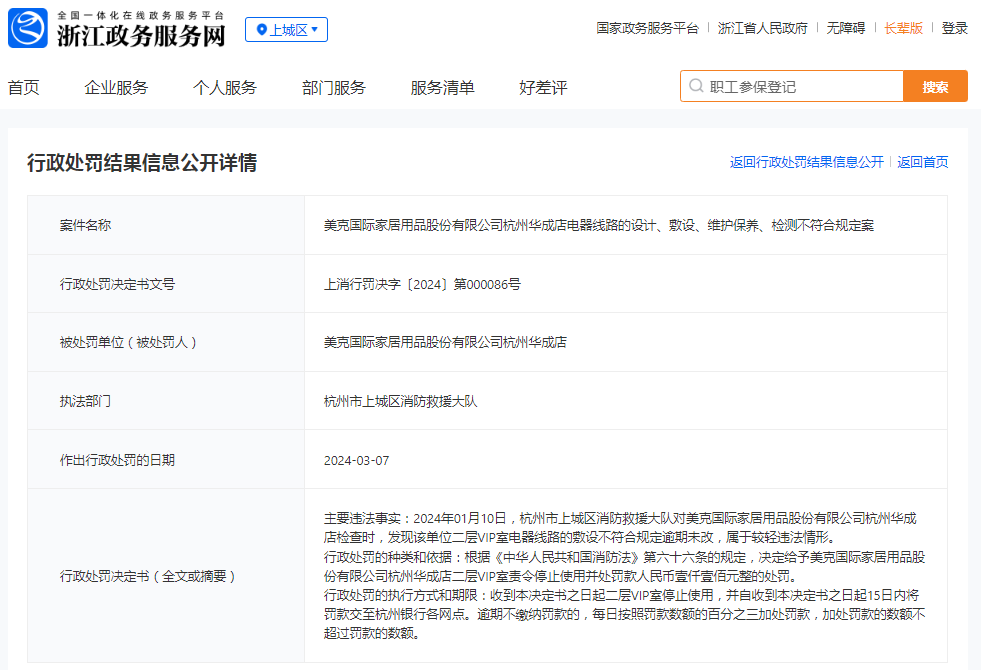Switch to 长辈版 elder mode

[903, 28]
